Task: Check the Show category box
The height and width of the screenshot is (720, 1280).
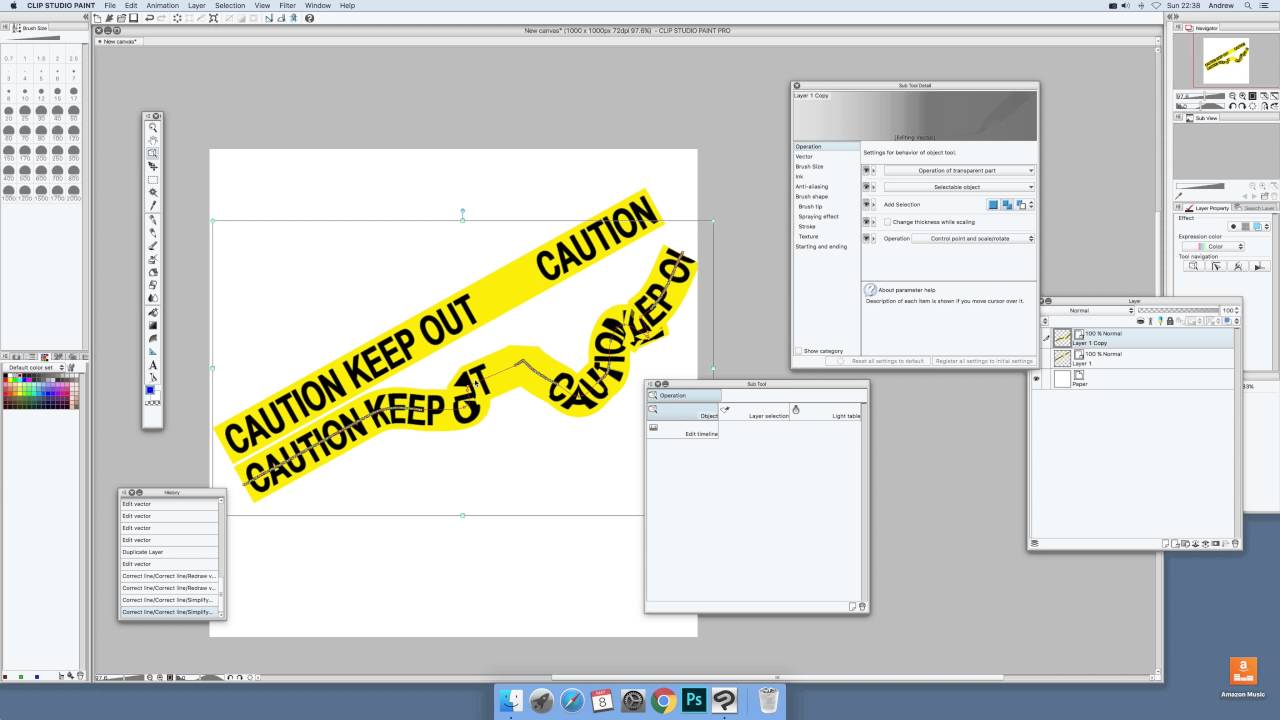Action: (x=800, y=350)
